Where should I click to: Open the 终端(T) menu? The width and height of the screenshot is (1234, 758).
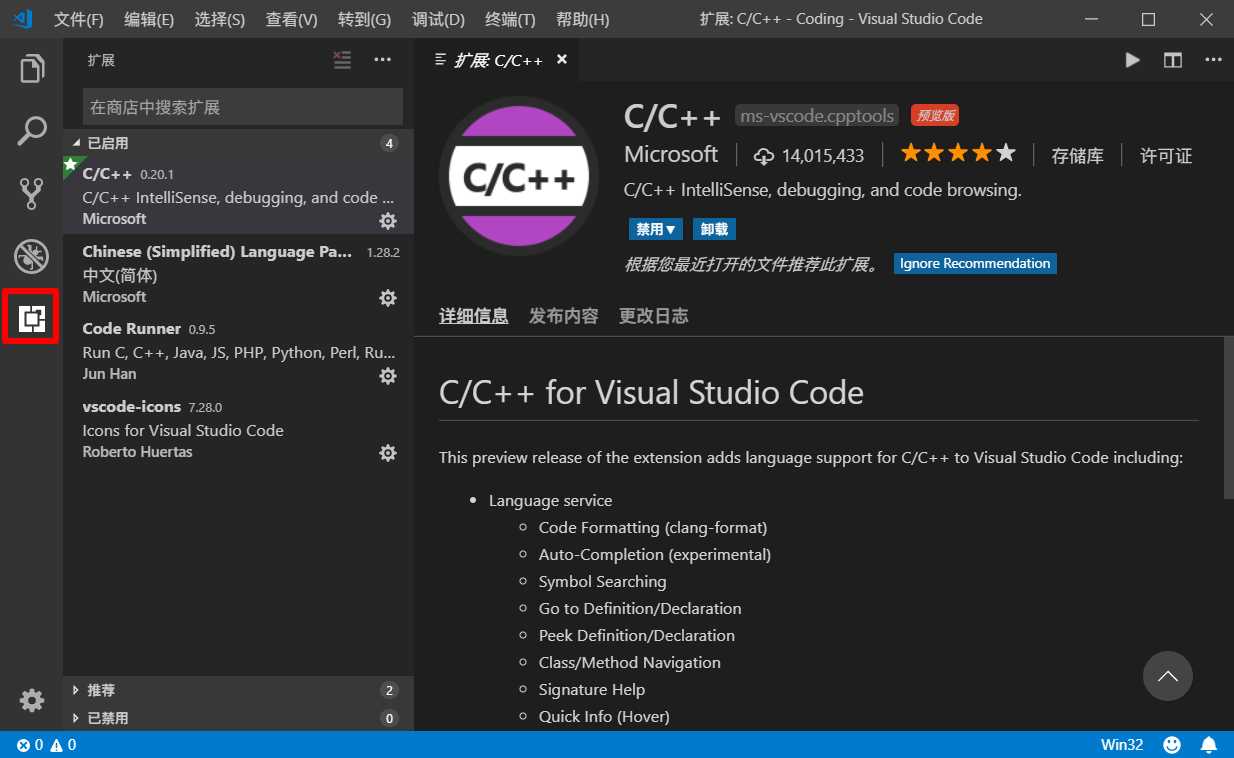[x=510, y=20]
